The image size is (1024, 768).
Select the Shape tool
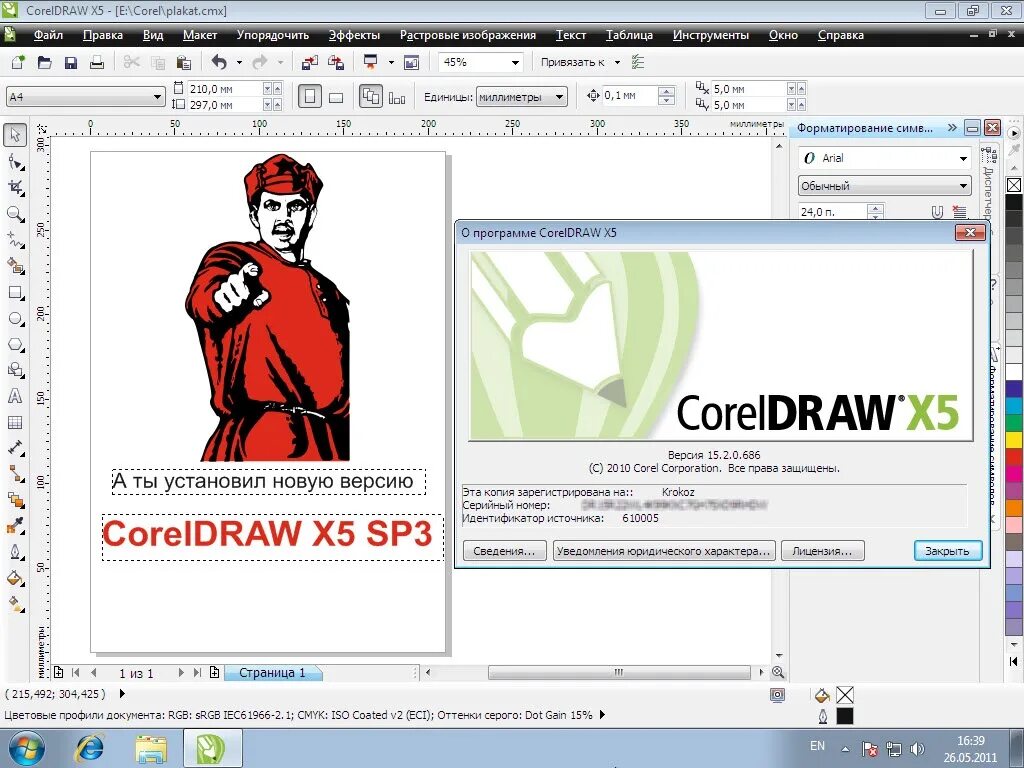pyautogui.click(x=14, y=160)
